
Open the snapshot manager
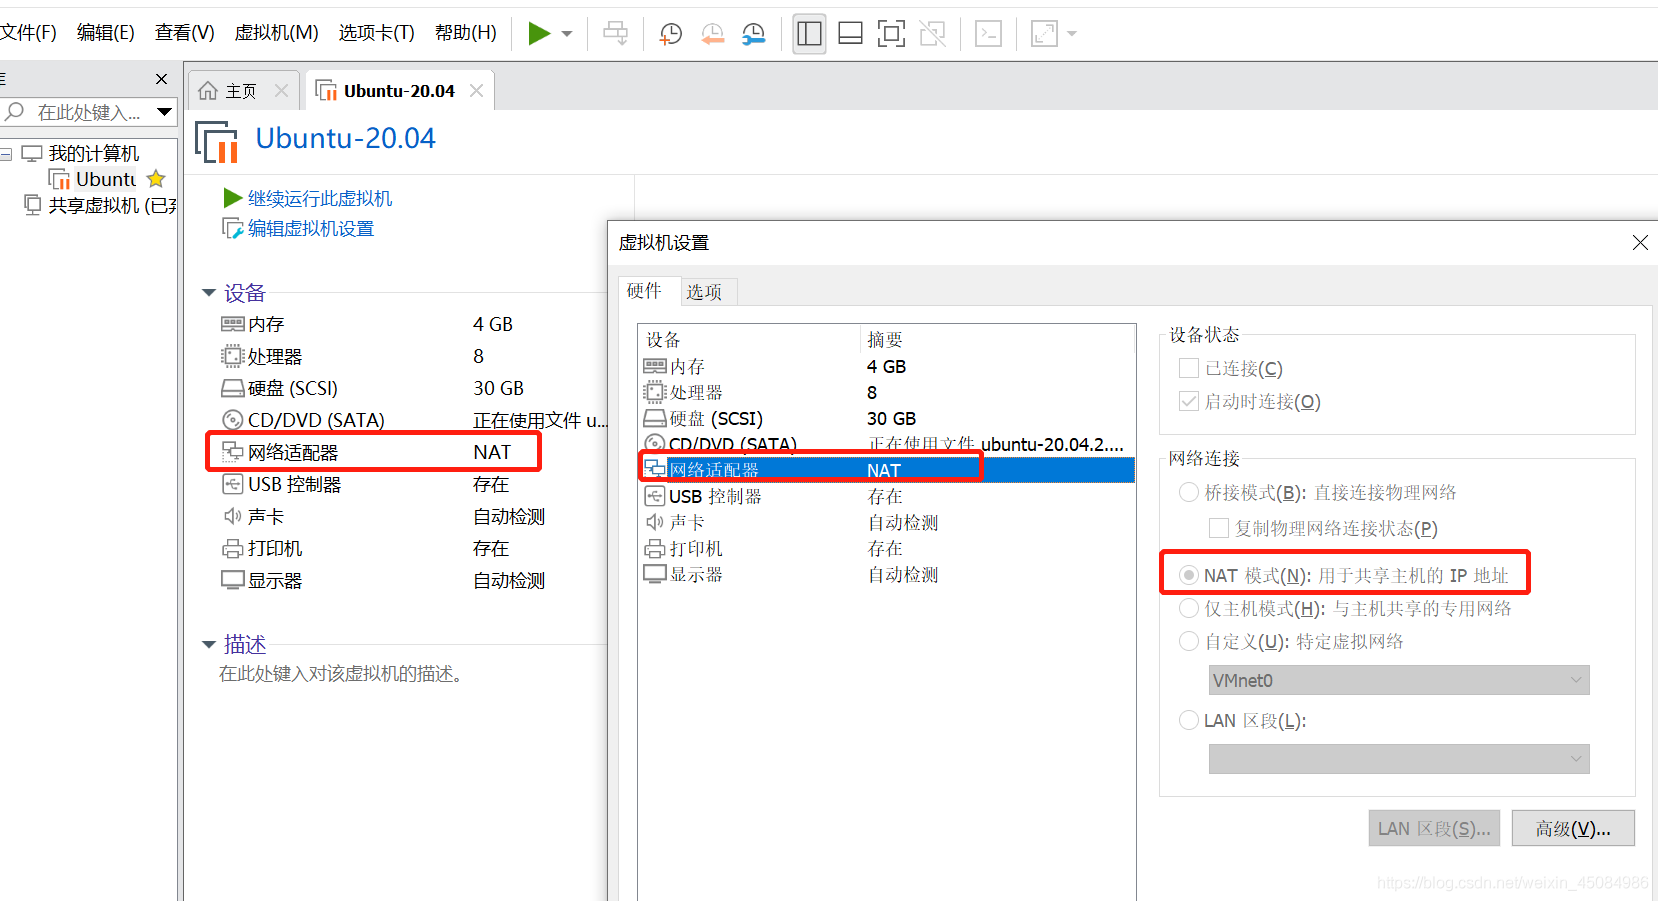click(x=753, y=33)
